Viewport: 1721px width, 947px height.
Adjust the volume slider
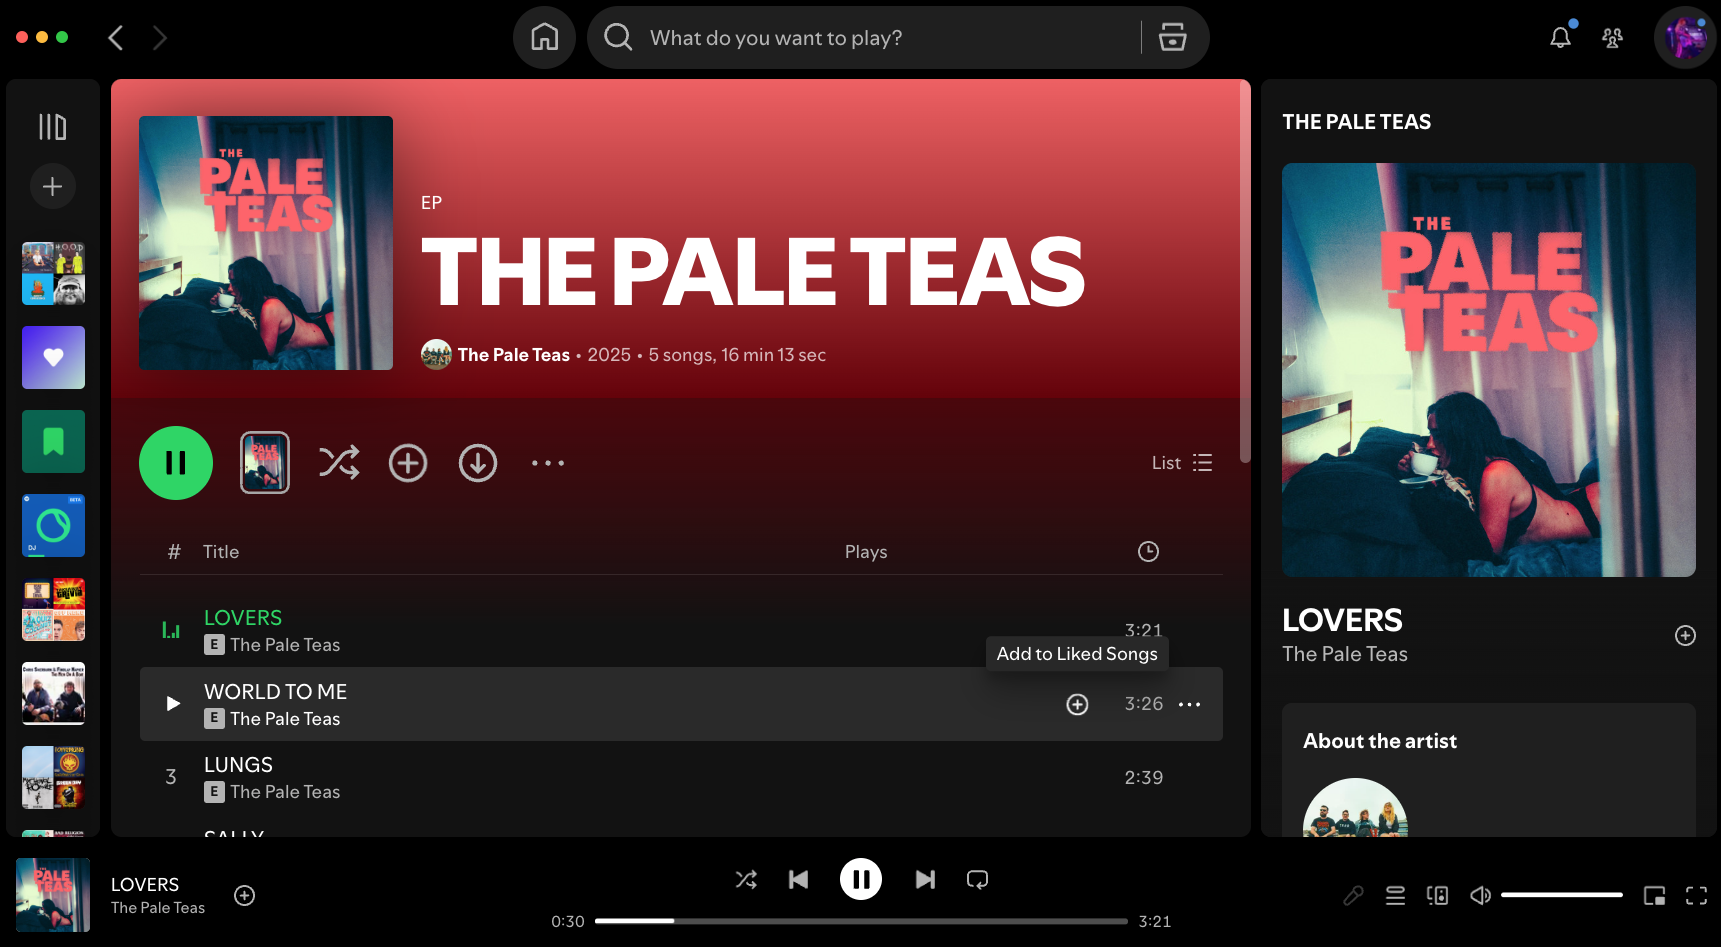tap(1561, 895)
